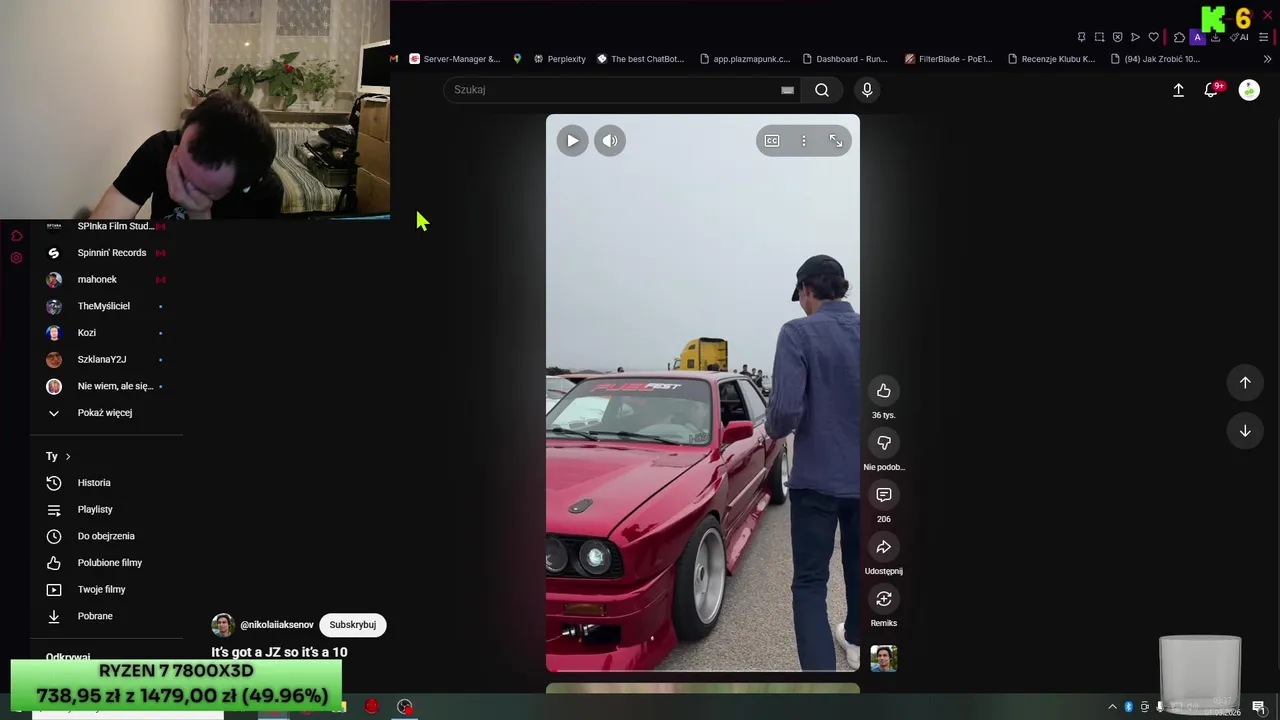
Task: Open YouTube notifications bell
Action: pos(1211,90)
